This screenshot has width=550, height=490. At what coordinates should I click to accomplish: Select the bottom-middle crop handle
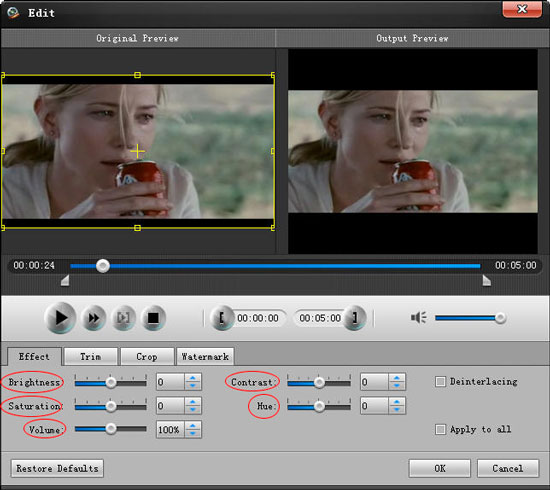click(138, 228)
